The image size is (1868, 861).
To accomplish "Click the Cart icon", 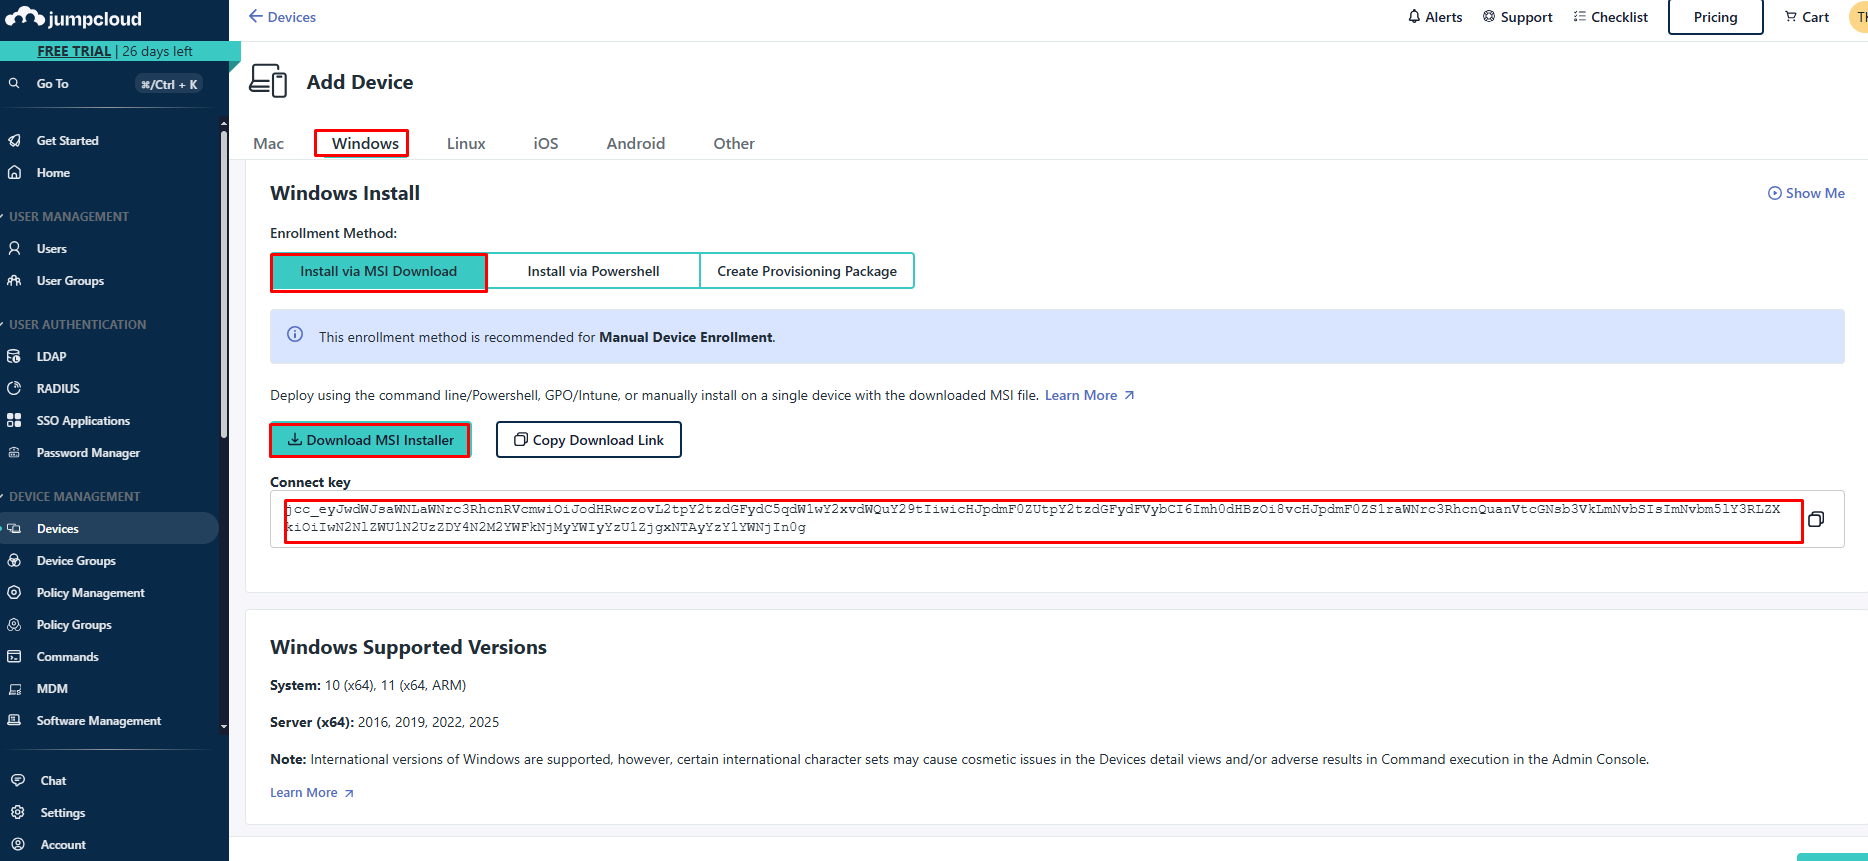I will click(x=1791, y=17).
